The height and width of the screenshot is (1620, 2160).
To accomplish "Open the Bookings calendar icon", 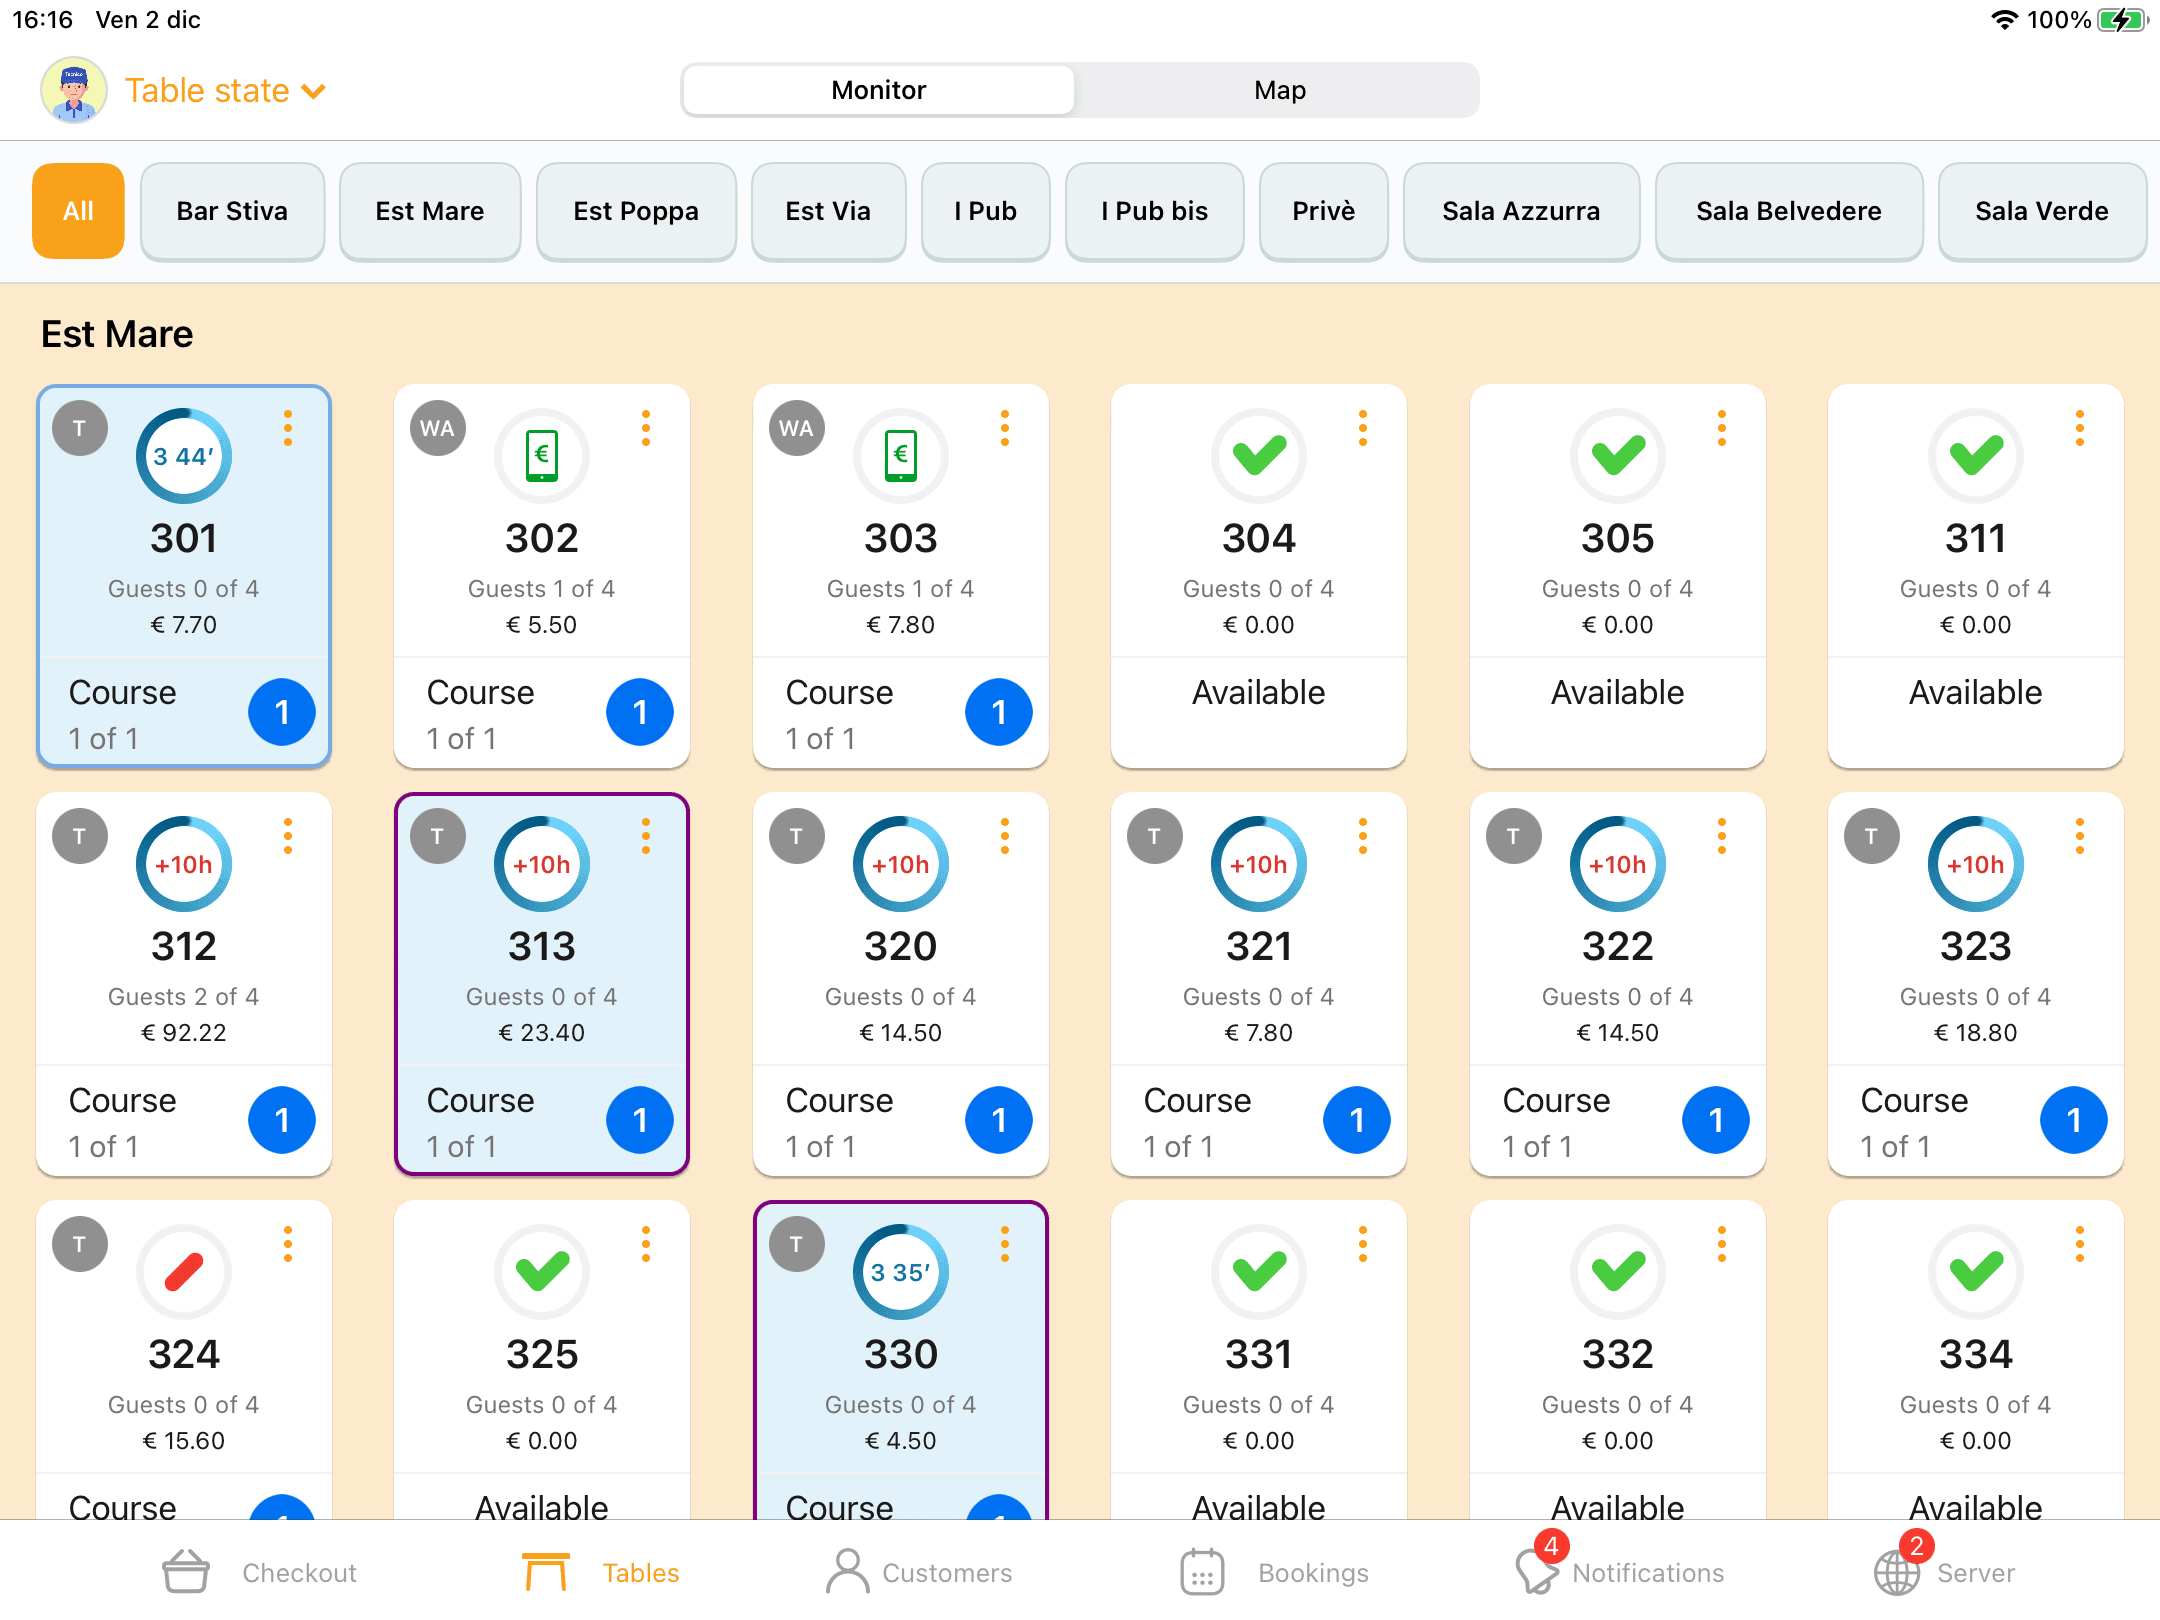I will point(1202,1572).
